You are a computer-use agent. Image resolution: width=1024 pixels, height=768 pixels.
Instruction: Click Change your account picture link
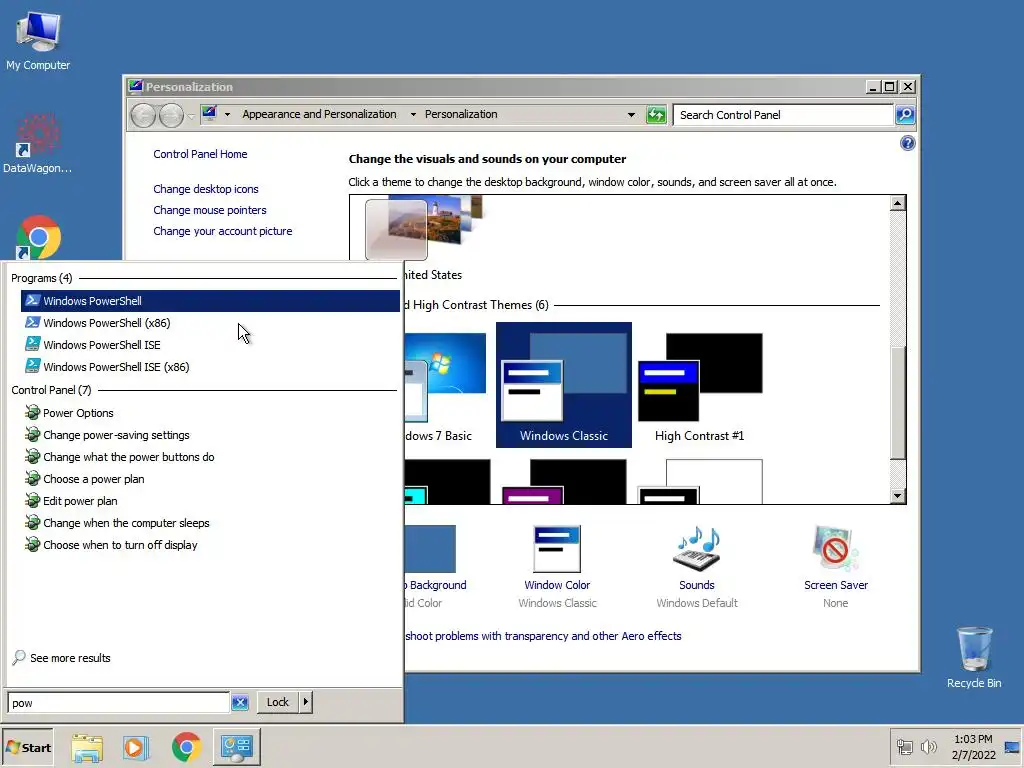(x=223, y=231)
